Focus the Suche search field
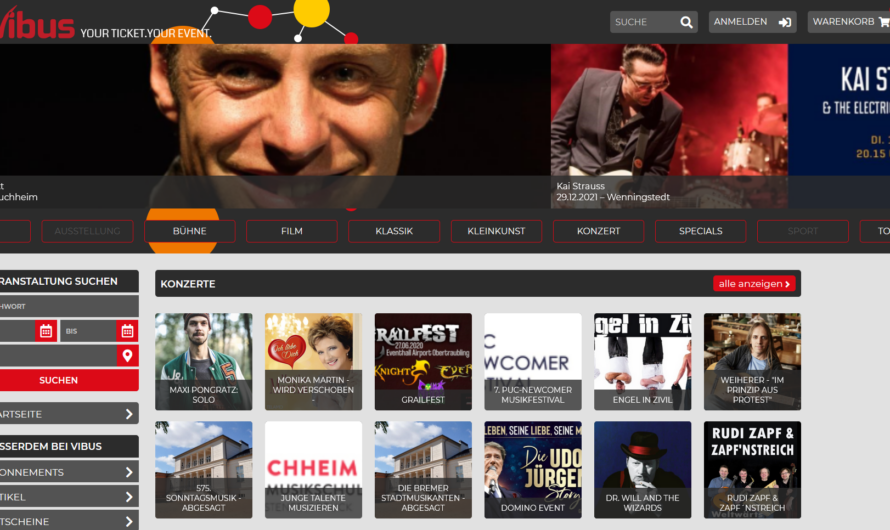The height and width of the screenshot is (530, 890). [645, 22]
